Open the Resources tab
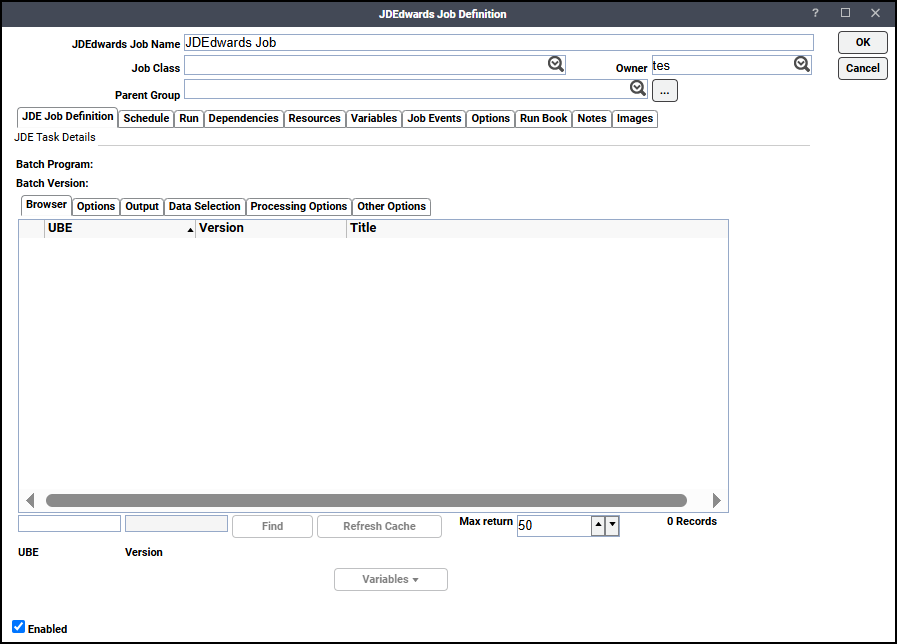 [x=315, y=118]
